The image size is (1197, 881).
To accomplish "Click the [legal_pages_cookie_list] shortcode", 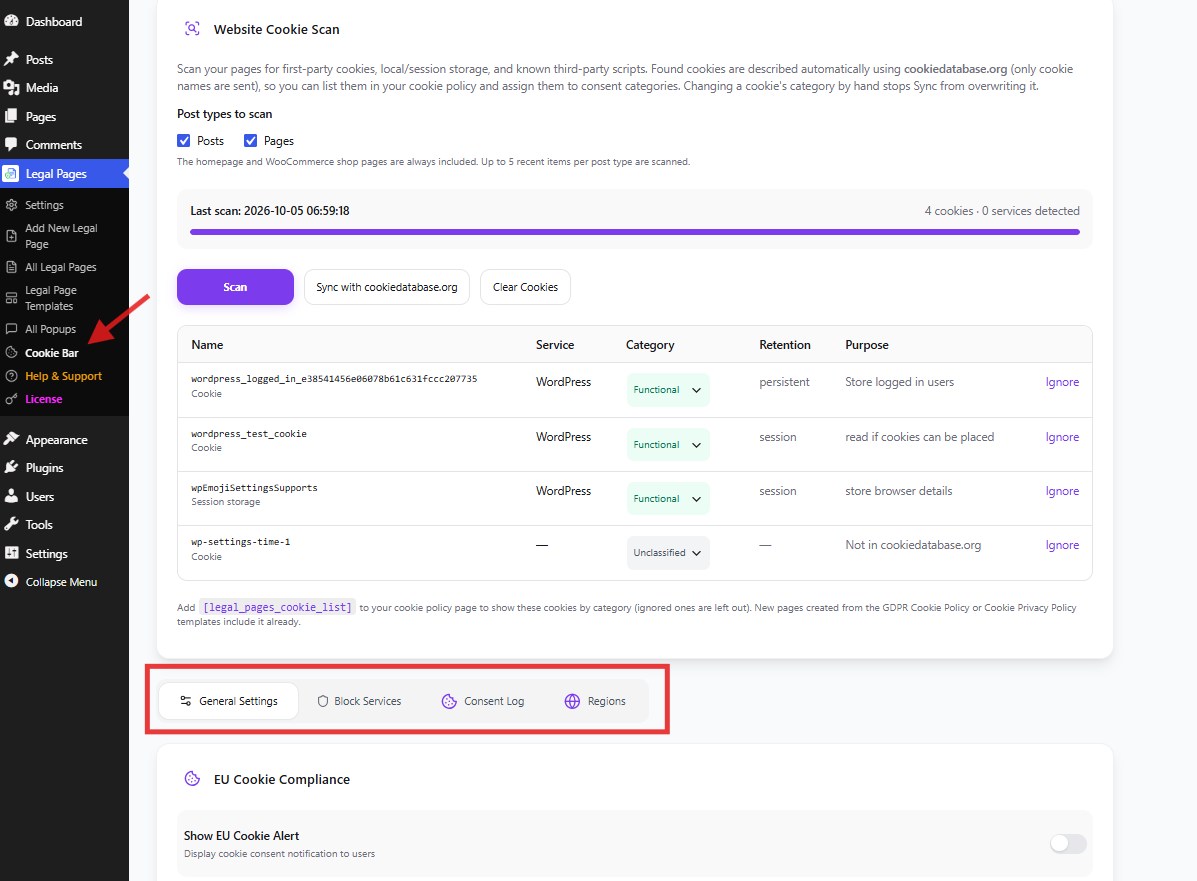I will coord(278,608).
